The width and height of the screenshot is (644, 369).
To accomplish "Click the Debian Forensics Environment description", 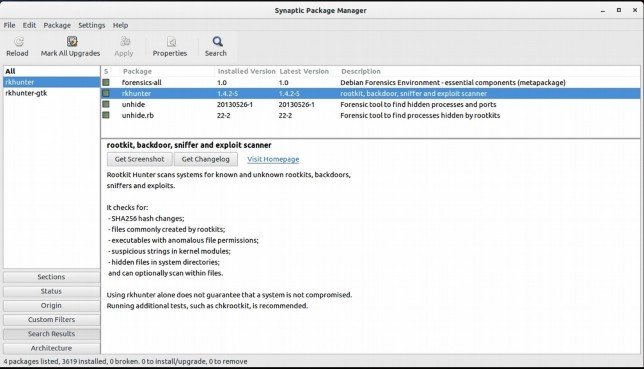I will click(x=453, y=82).
